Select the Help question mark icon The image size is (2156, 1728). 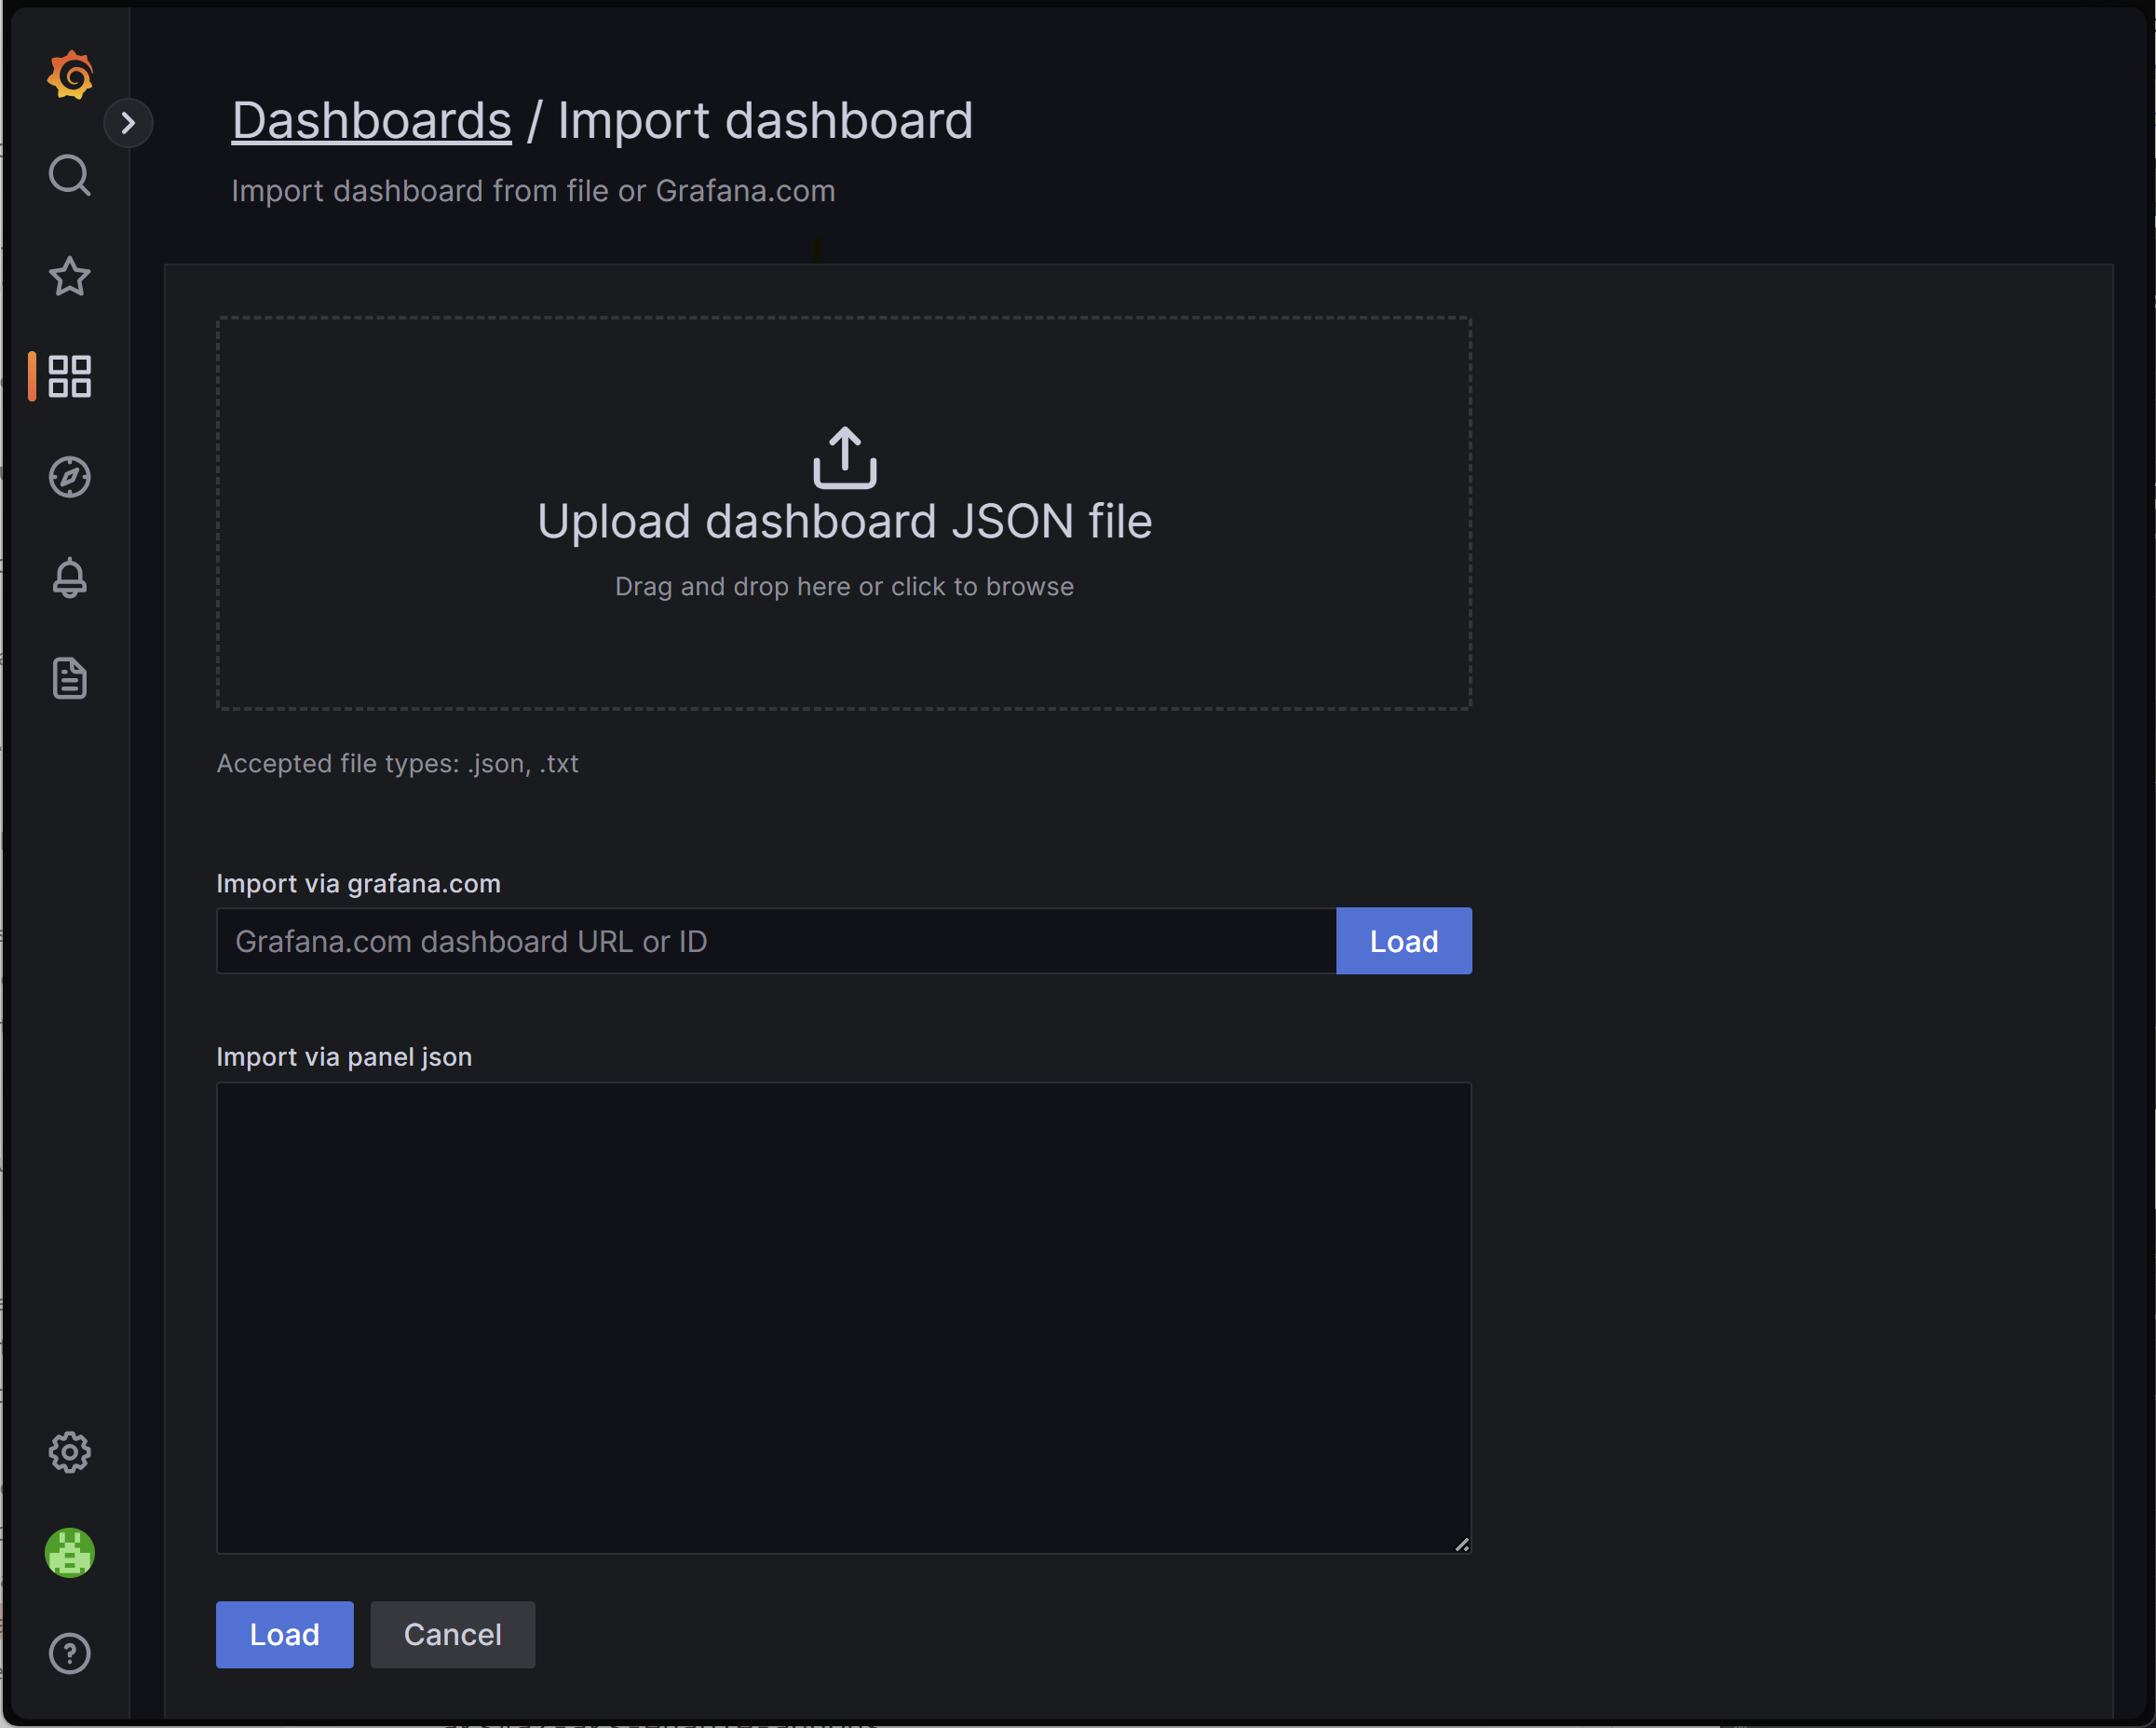pyautogui.click(x=71, y=1653)
